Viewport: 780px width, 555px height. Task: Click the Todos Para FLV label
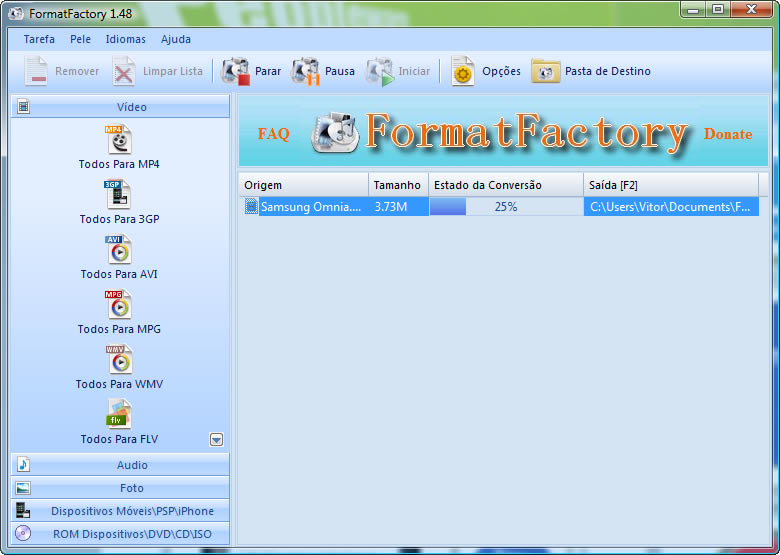click(119, 439)
